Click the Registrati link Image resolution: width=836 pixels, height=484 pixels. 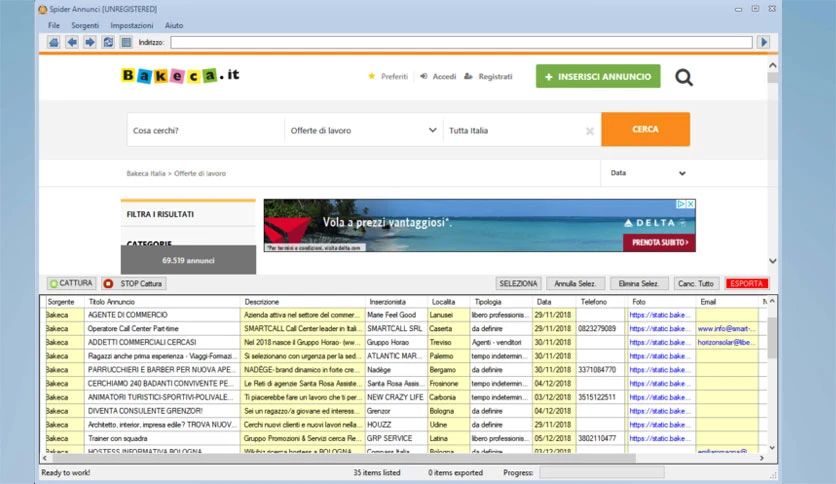(488, 76)
